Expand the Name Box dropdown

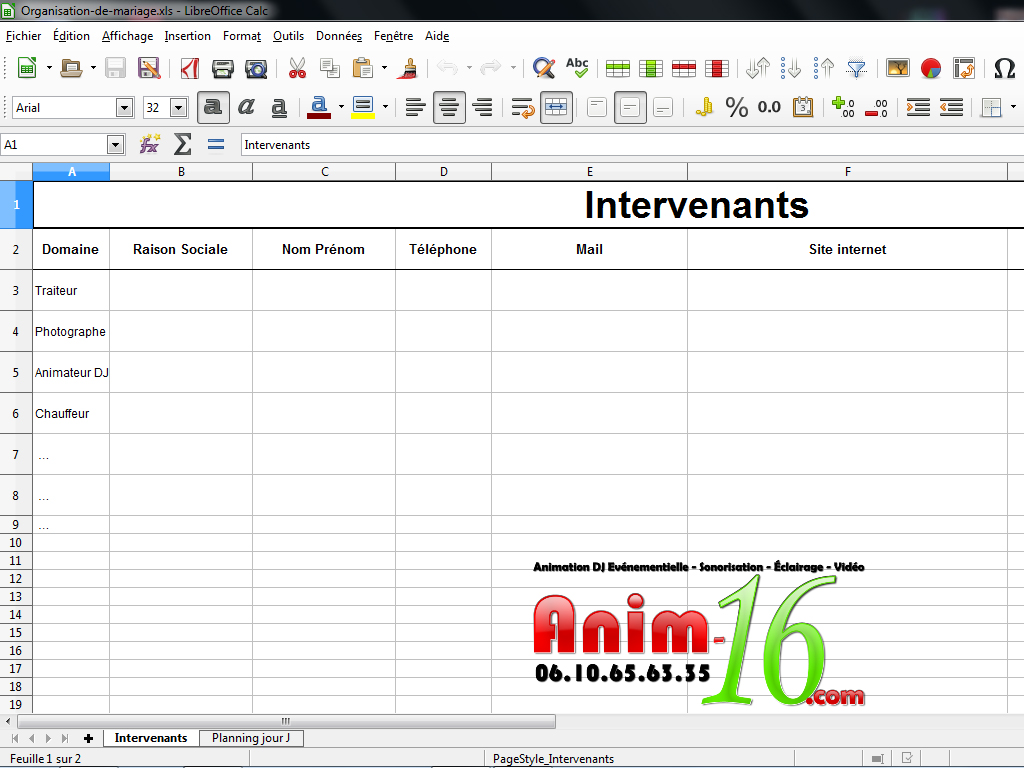point(116,144)
